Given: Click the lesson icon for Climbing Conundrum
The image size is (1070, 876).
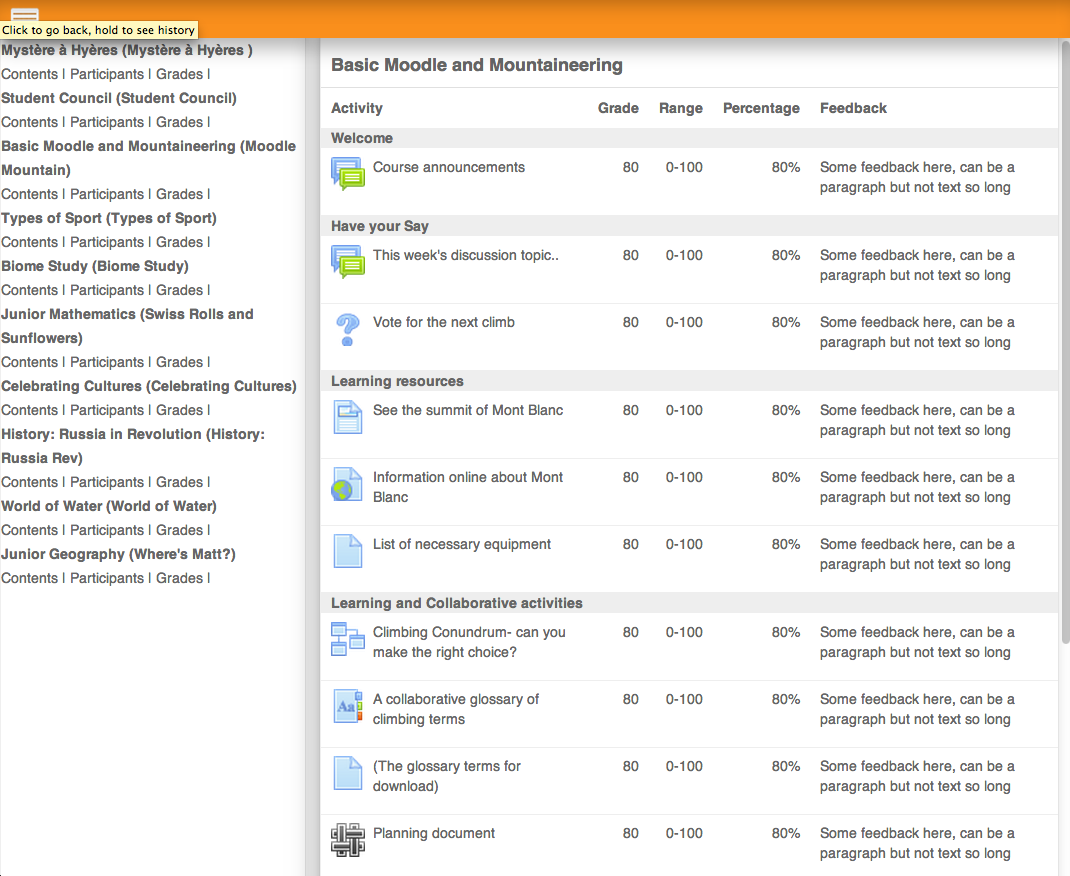Looking at the screenshot, I should (x=348, y=639).
